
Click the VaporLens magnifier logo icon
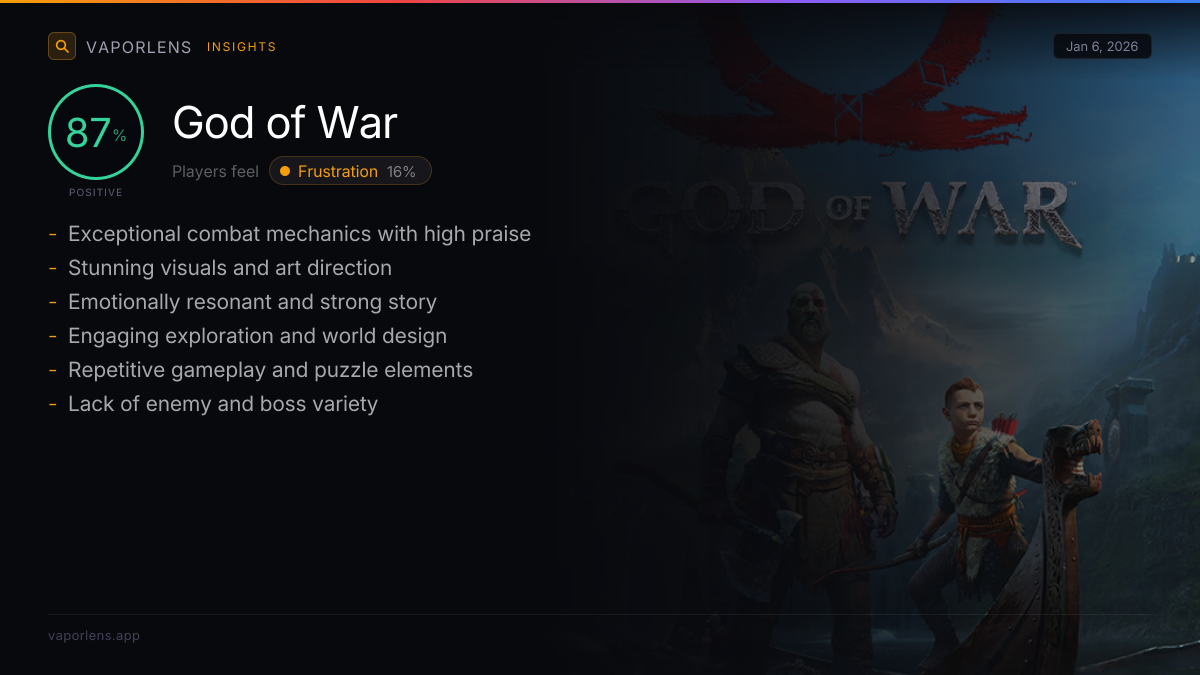pos(62,46)
